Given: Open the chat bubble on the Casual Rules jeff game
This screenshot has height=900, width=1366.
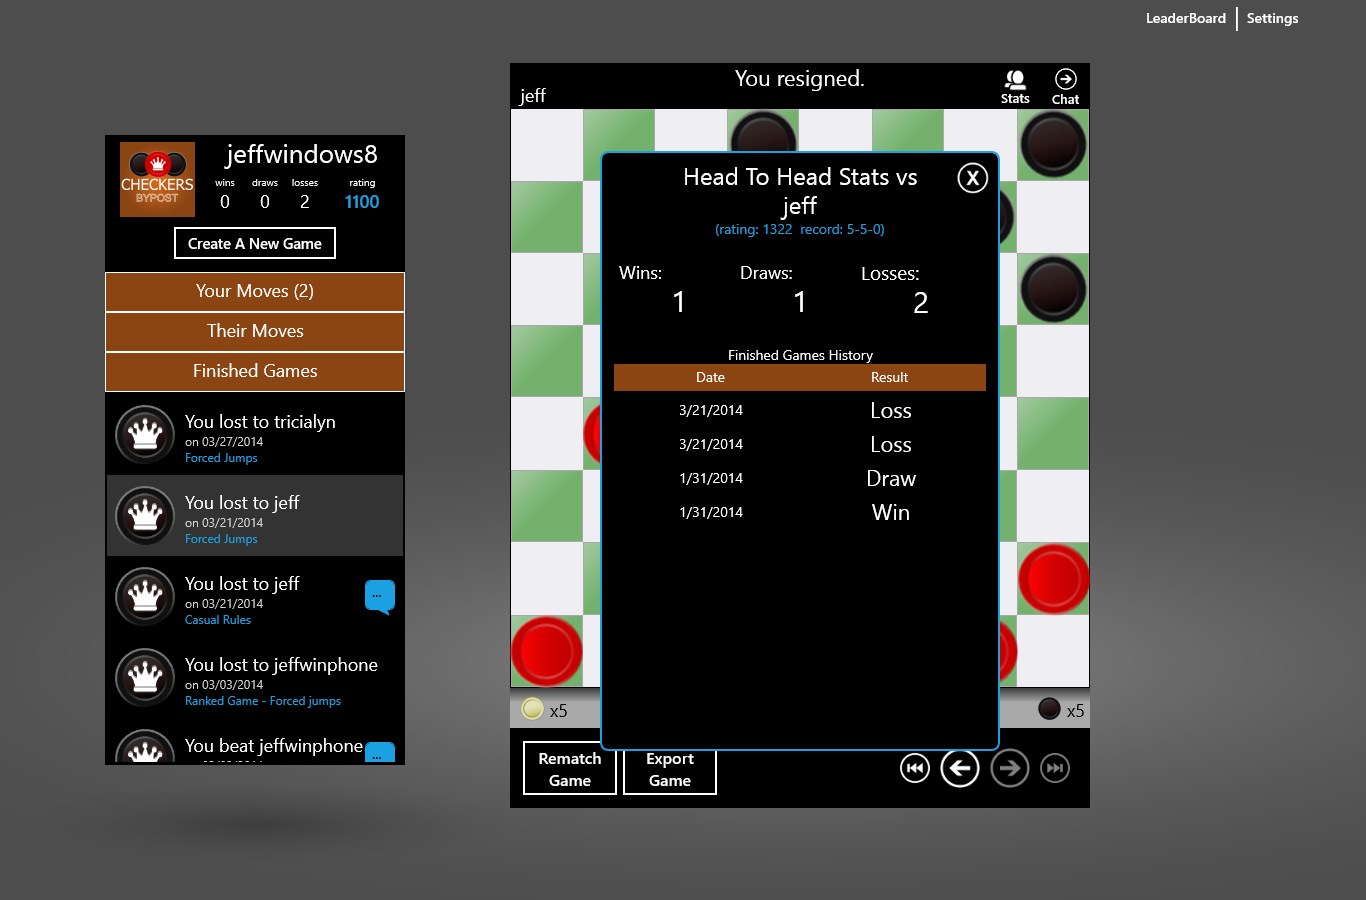Looking at the screenshot, I should pyautogui.click(x=380, y=597).
